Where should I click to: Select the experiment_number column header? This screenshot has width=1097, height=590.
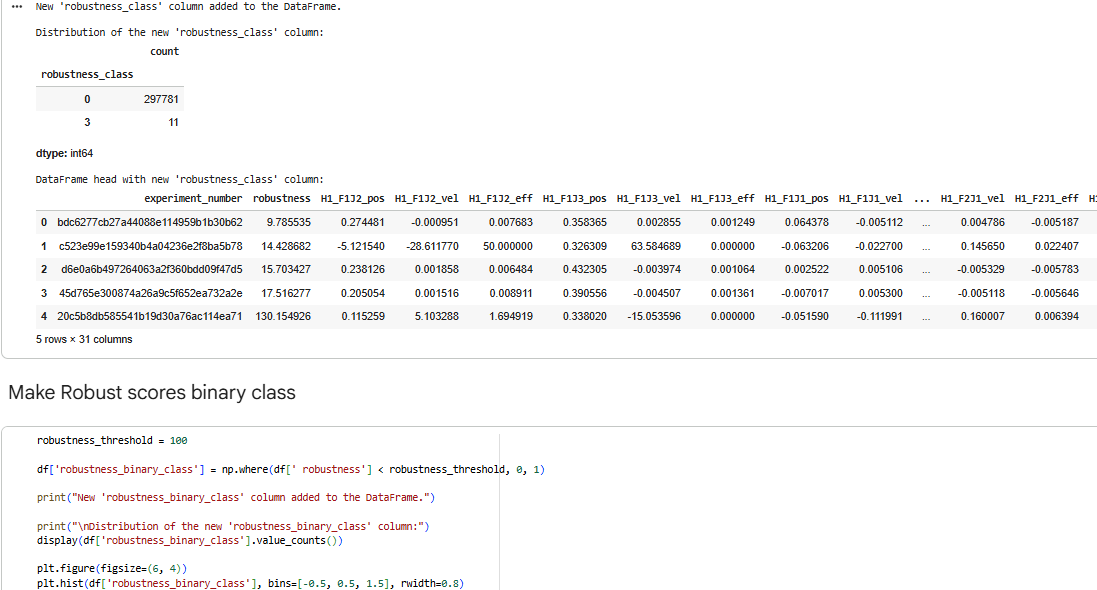(x=193, y=198)
